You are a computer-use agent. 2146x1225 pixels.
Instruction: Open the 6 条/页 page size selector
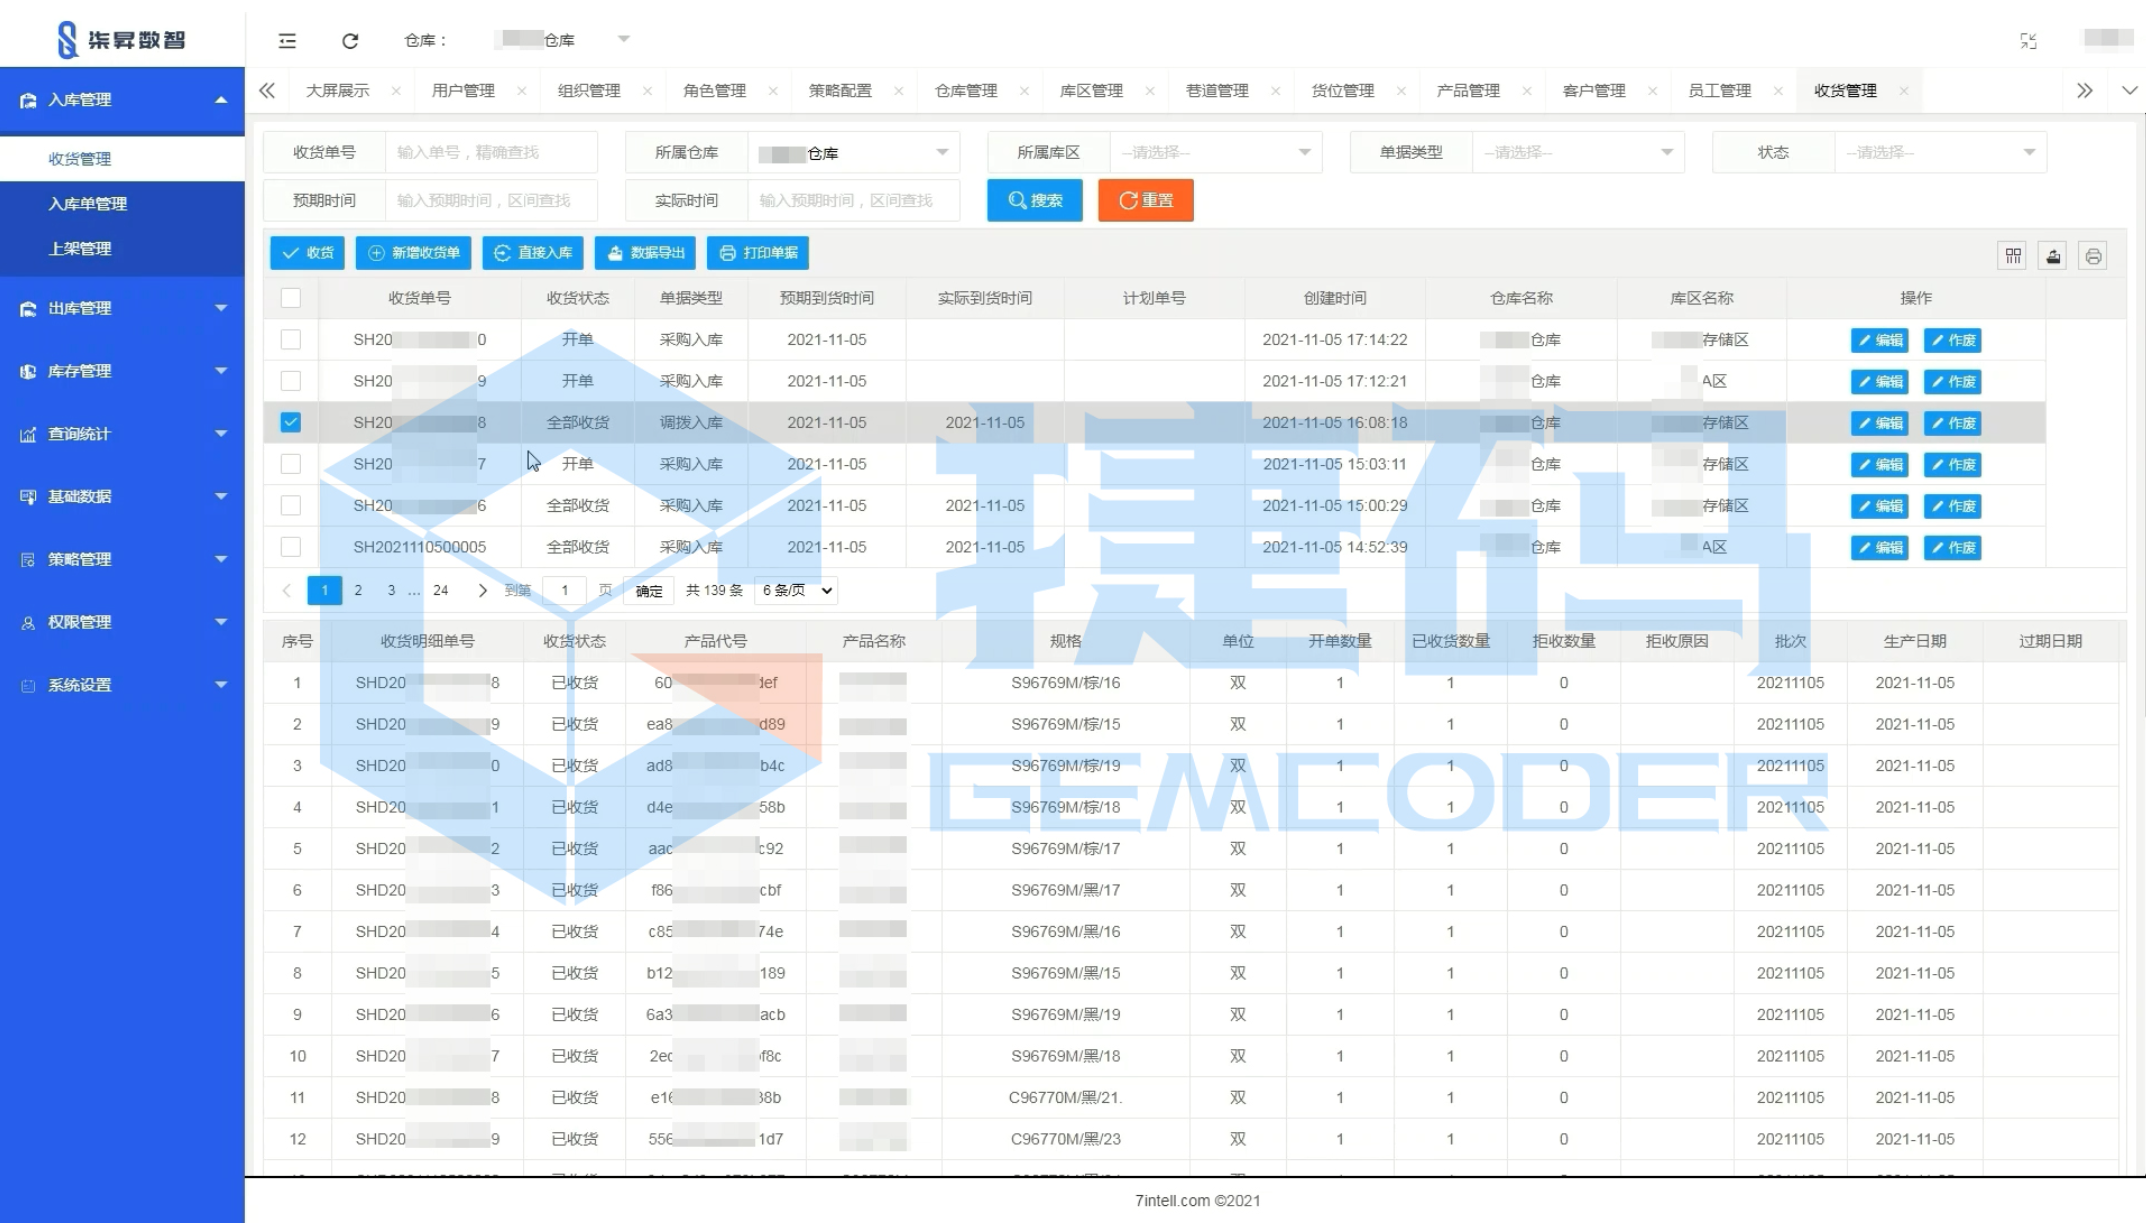coord(796,591)
